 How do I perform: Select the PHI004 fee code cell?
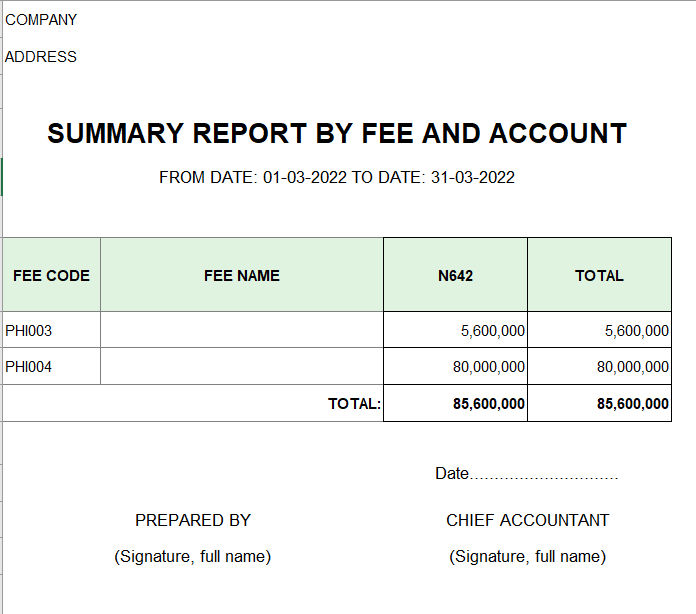tap(51, 366)
